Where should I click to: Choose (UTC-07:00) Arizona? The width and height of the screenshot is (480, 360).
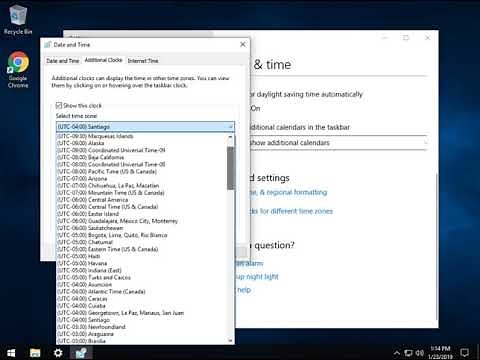click(142, 178)
